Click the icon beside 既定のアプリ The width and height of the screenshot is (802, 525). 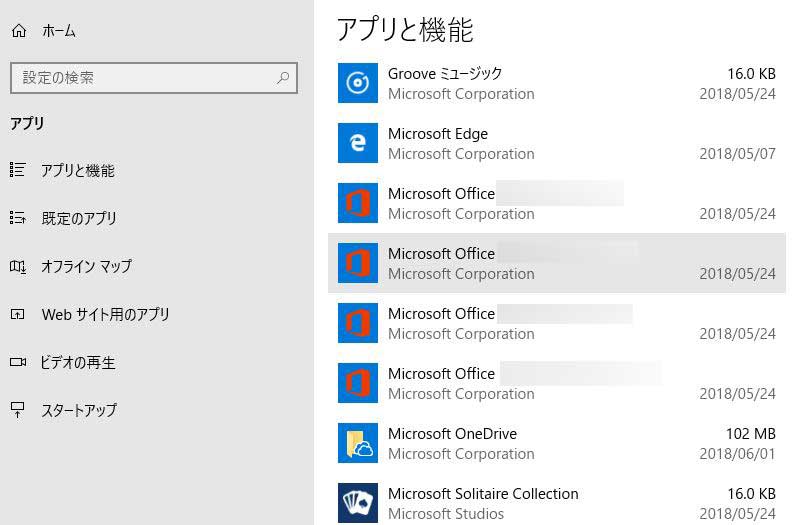point(17,218)
